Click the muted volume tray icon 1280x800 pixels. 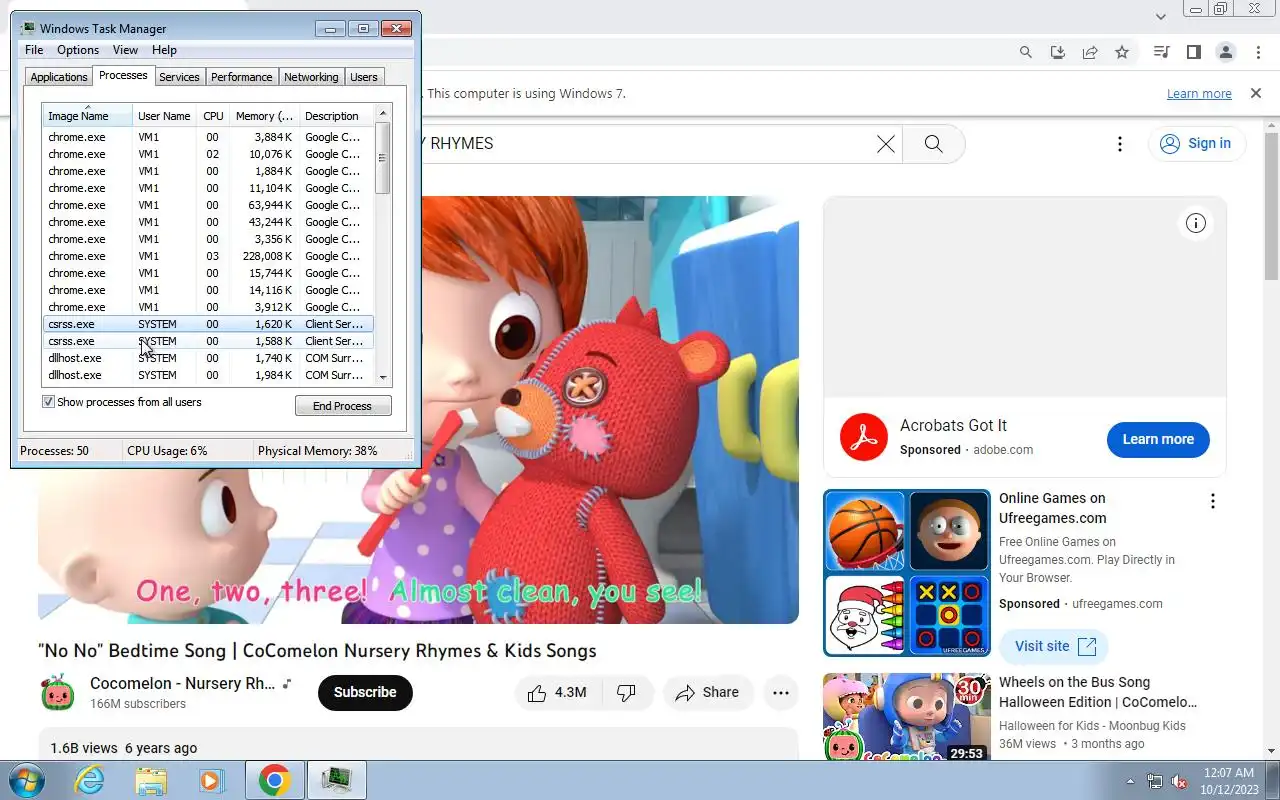[1179, 781]
